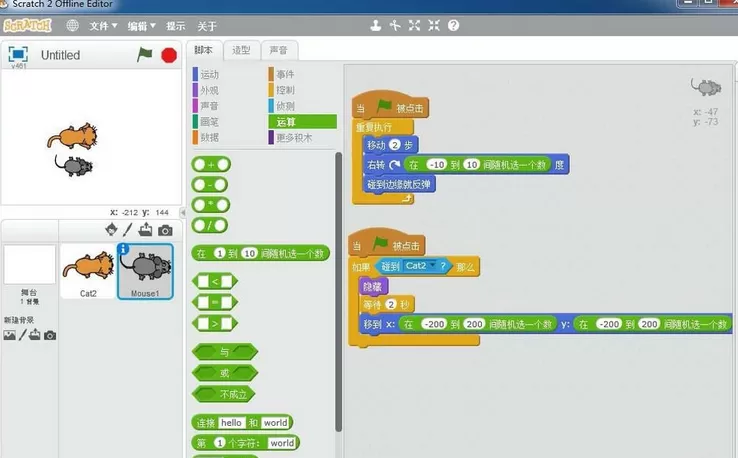Image resolution: width=738 pixels, height=458 pixels.
Task: Click the subtraction operator block in palette
Action: click(210, 185)
